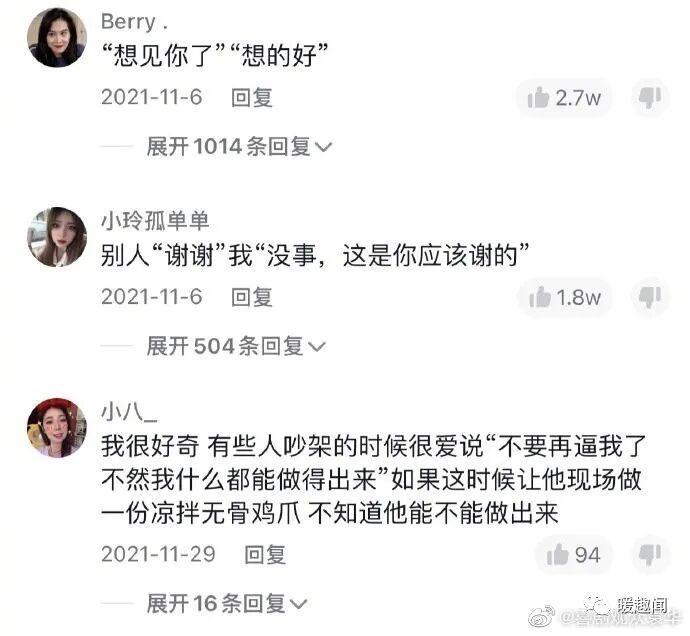Reply to 小玲孤单单's comment via 回复

(x=252, y=297)
